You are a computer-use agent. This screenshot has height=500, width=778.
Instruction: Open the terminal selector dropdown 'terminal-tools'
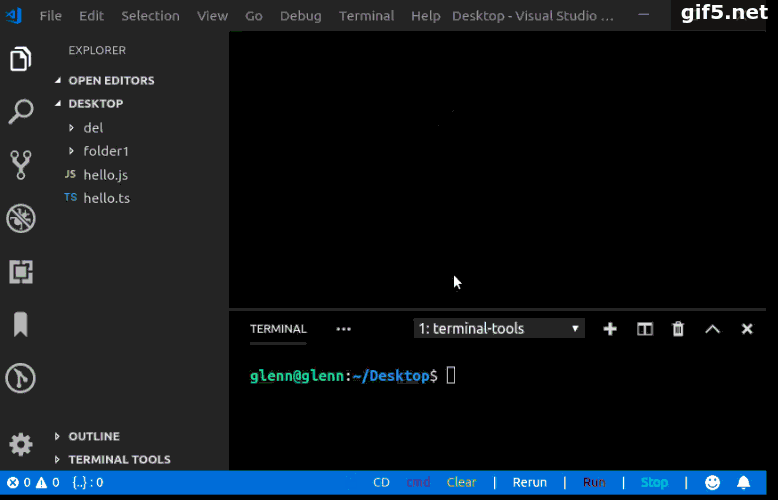[x=499, y=328]
